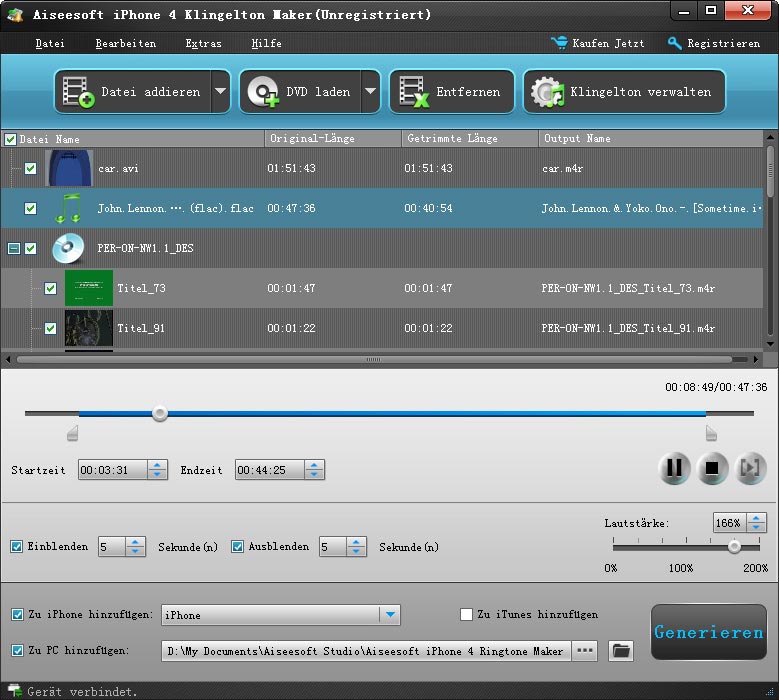Uncheck the John Lennon flac checkbox
The height and width of the screenshot is (700, 779).
click(30, 208)
